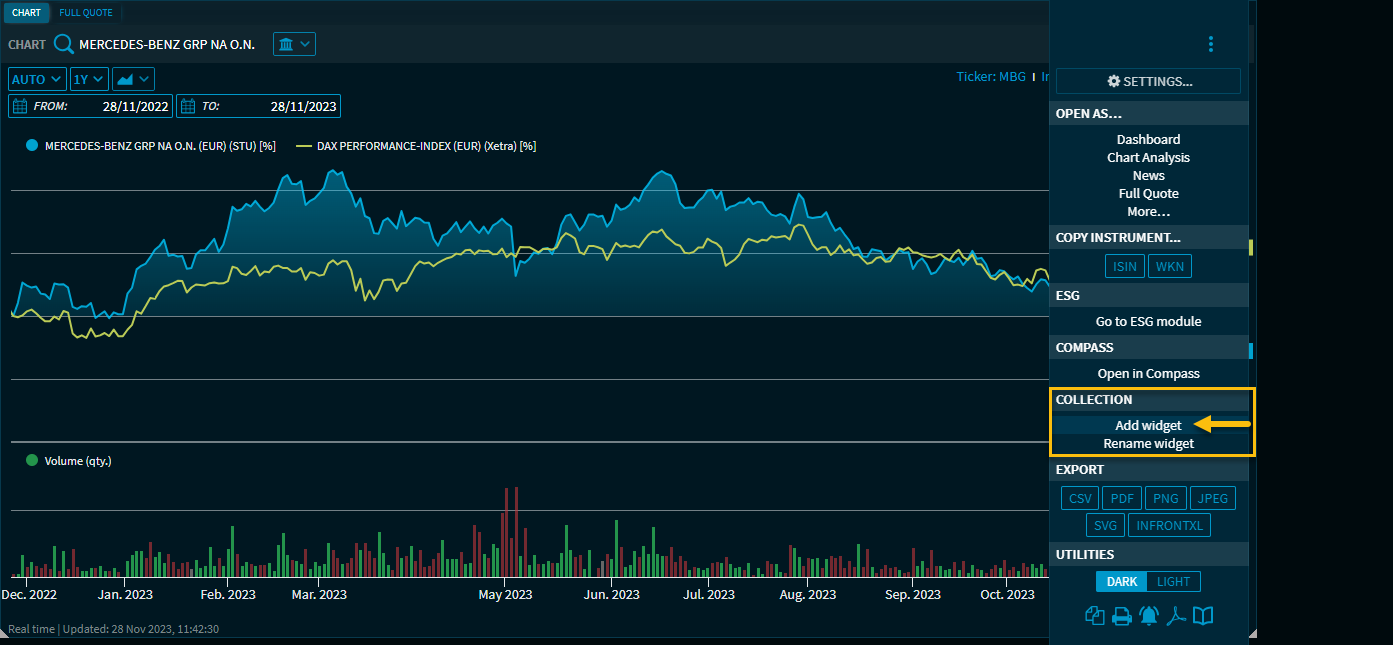Select Add widget in the Collection section
Screen dimensions: 1393x645
1148,425
